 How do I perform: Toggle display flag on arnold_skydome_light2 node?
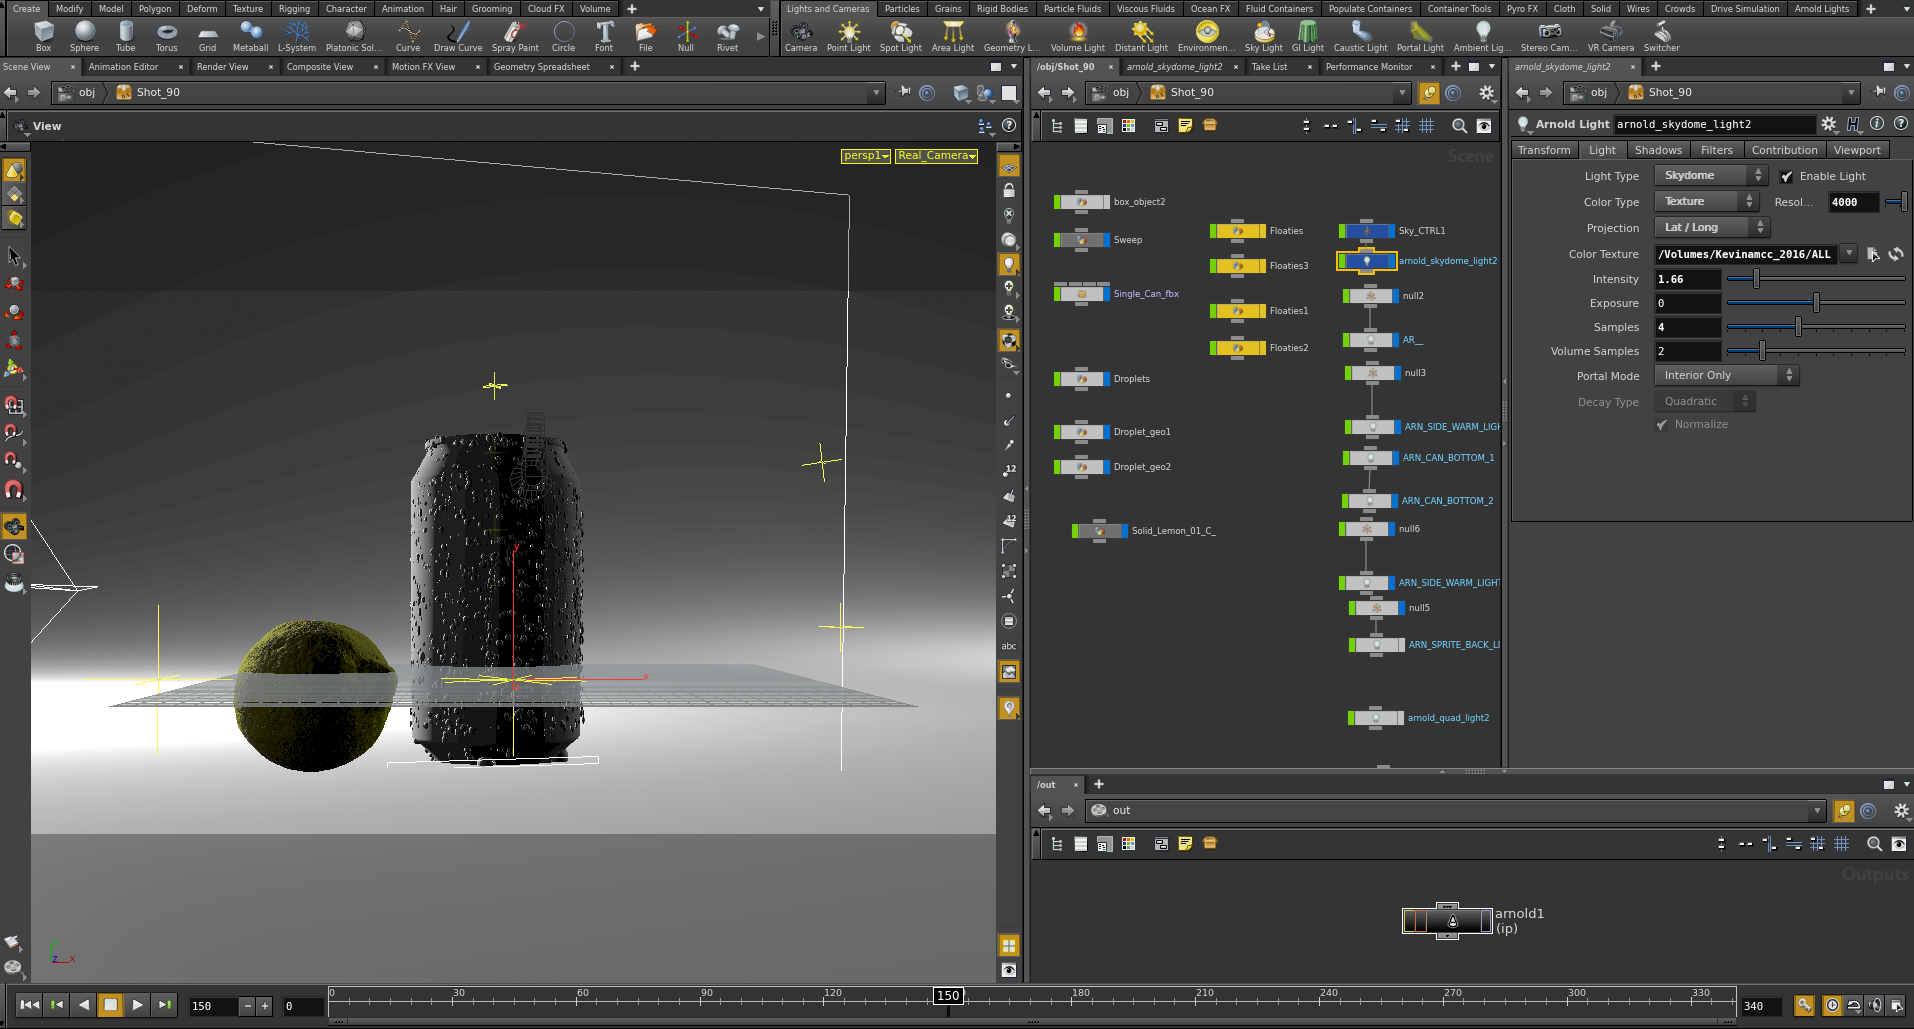pos(1391,261)
